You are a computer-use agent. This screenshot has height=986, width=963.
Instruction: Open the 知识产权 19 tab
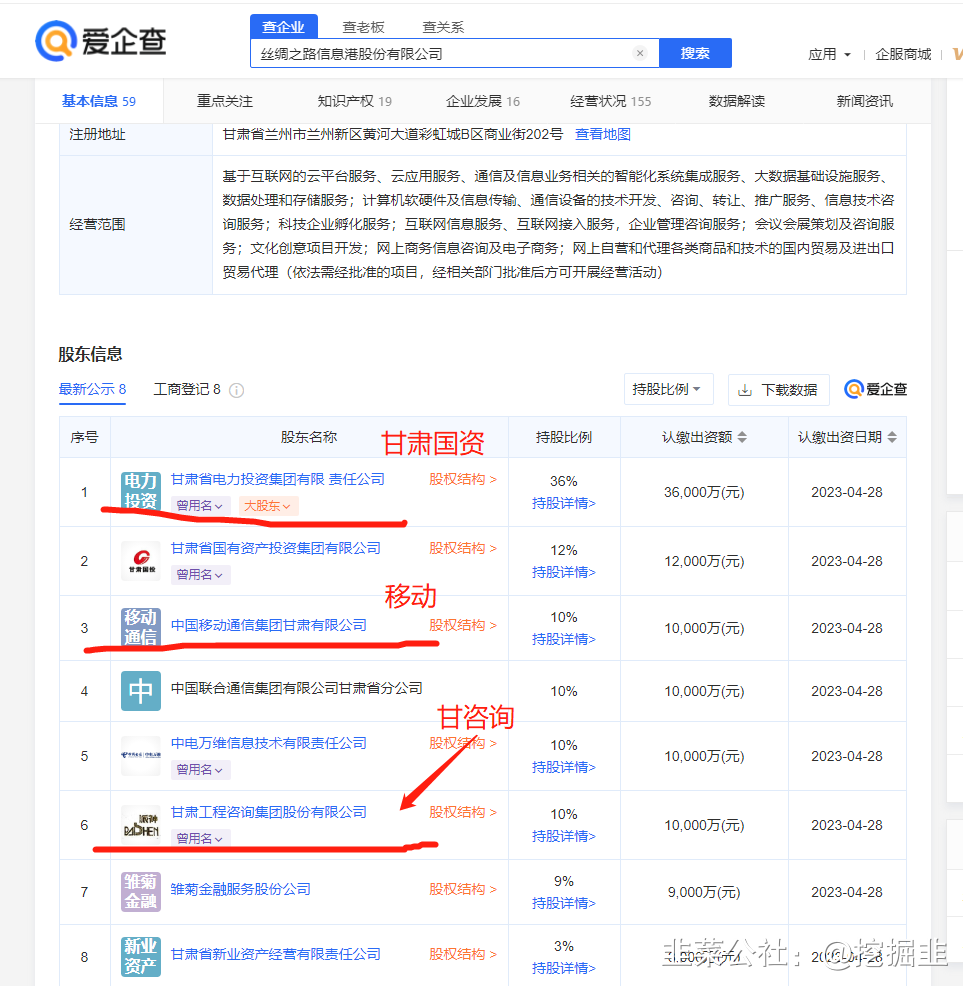[355, 101]
